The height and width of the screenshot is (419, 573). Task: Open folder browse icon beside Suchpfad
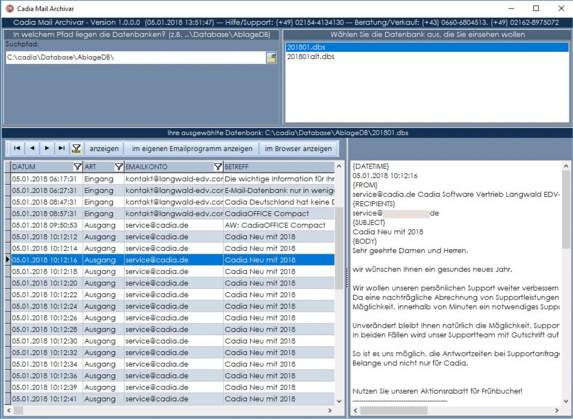[x=272, y=58]
